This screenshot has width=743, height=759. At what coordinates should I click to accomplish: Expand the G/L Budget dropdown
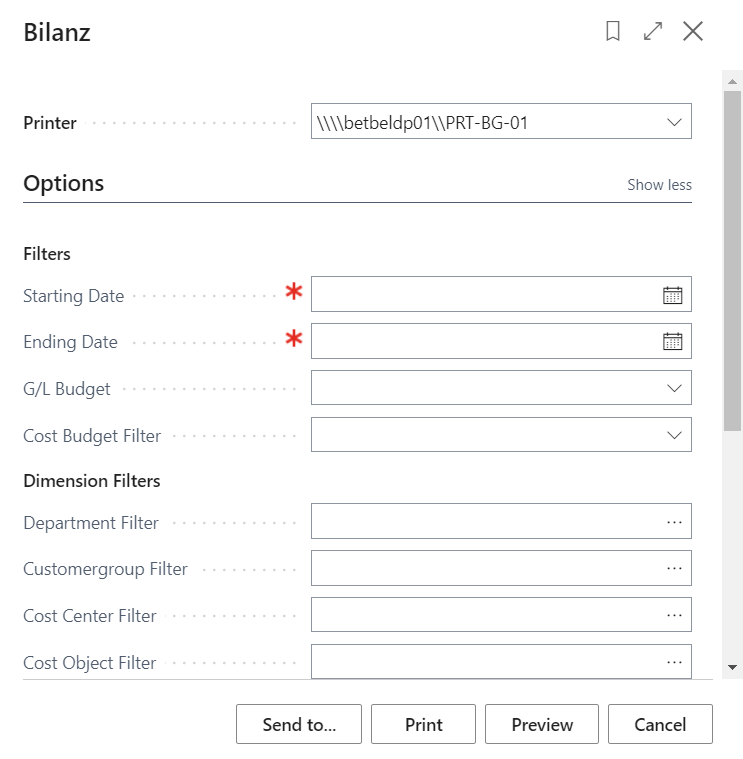click(x=674, y=388)
